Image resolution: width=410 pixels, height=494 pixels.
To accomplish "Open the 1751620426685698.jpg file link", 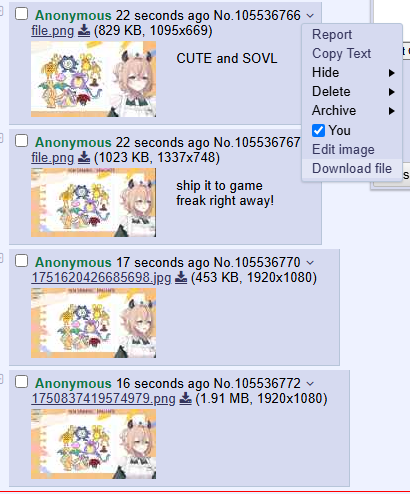I will pos(101,278).
